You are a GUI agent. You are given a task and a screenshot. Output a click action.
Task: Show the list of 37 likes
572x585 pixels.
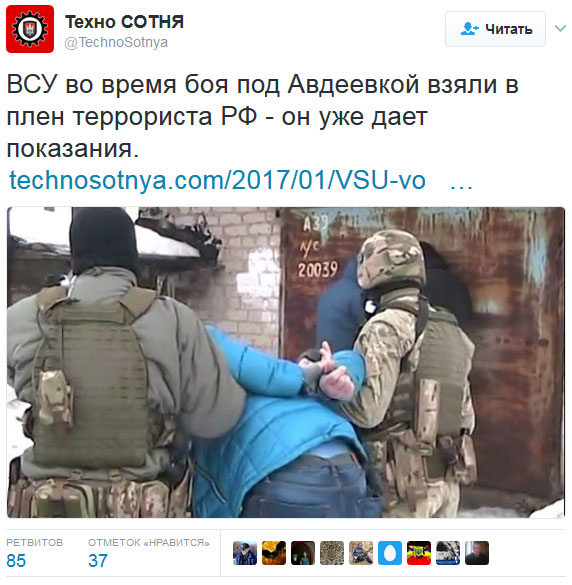(x=149, y=553)
